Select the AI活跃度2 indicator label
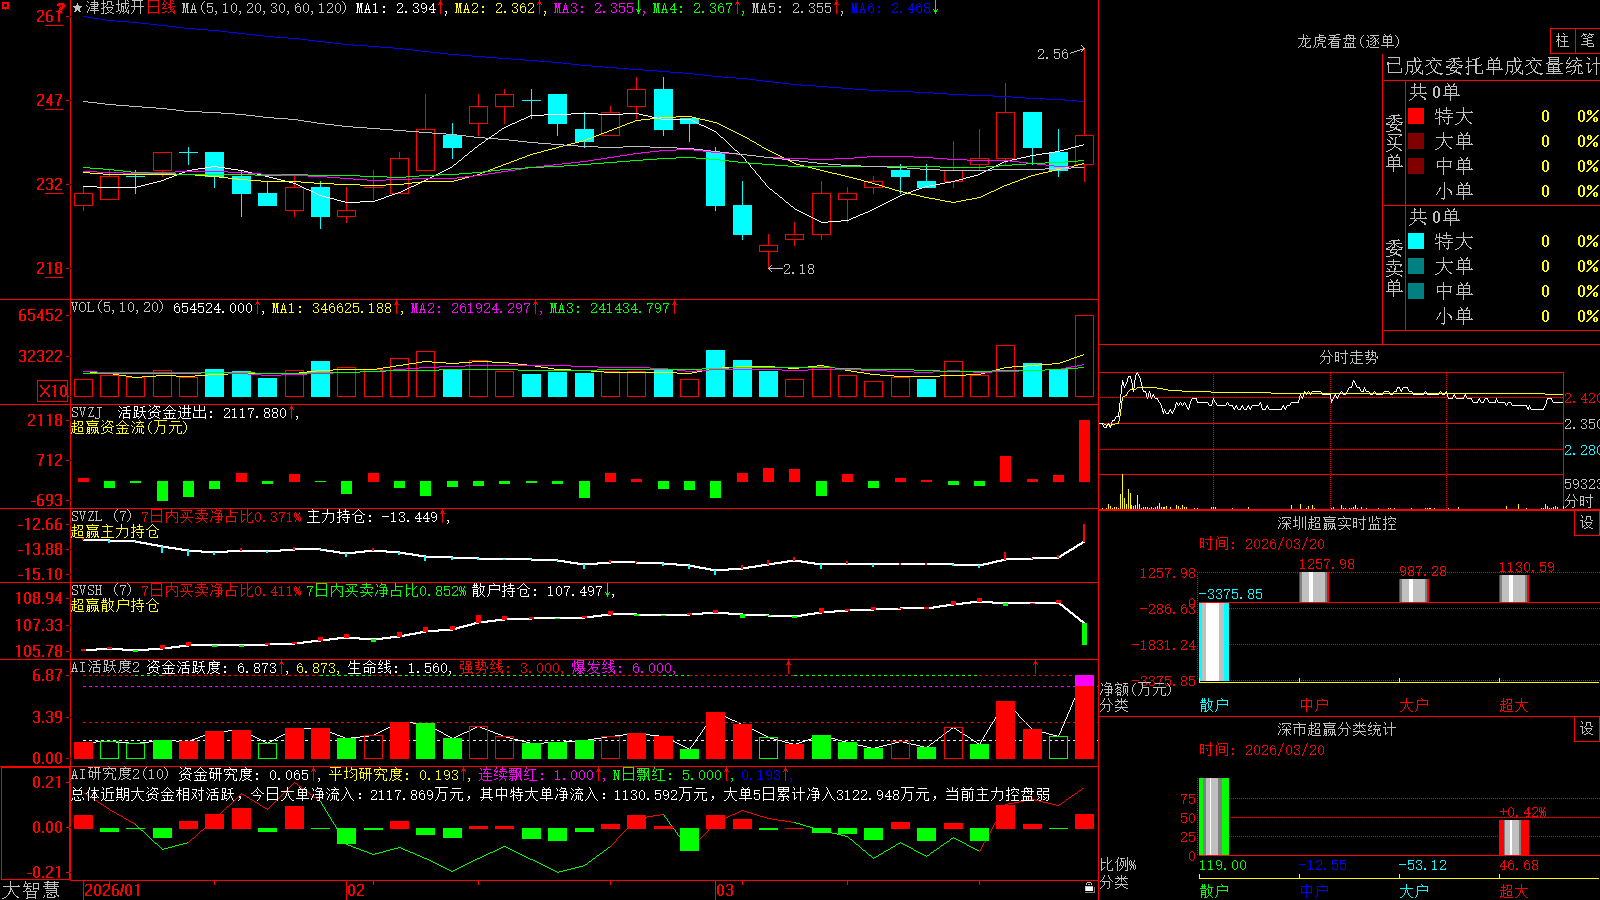This screenshot has width=1600, height=900. point(106,667)
